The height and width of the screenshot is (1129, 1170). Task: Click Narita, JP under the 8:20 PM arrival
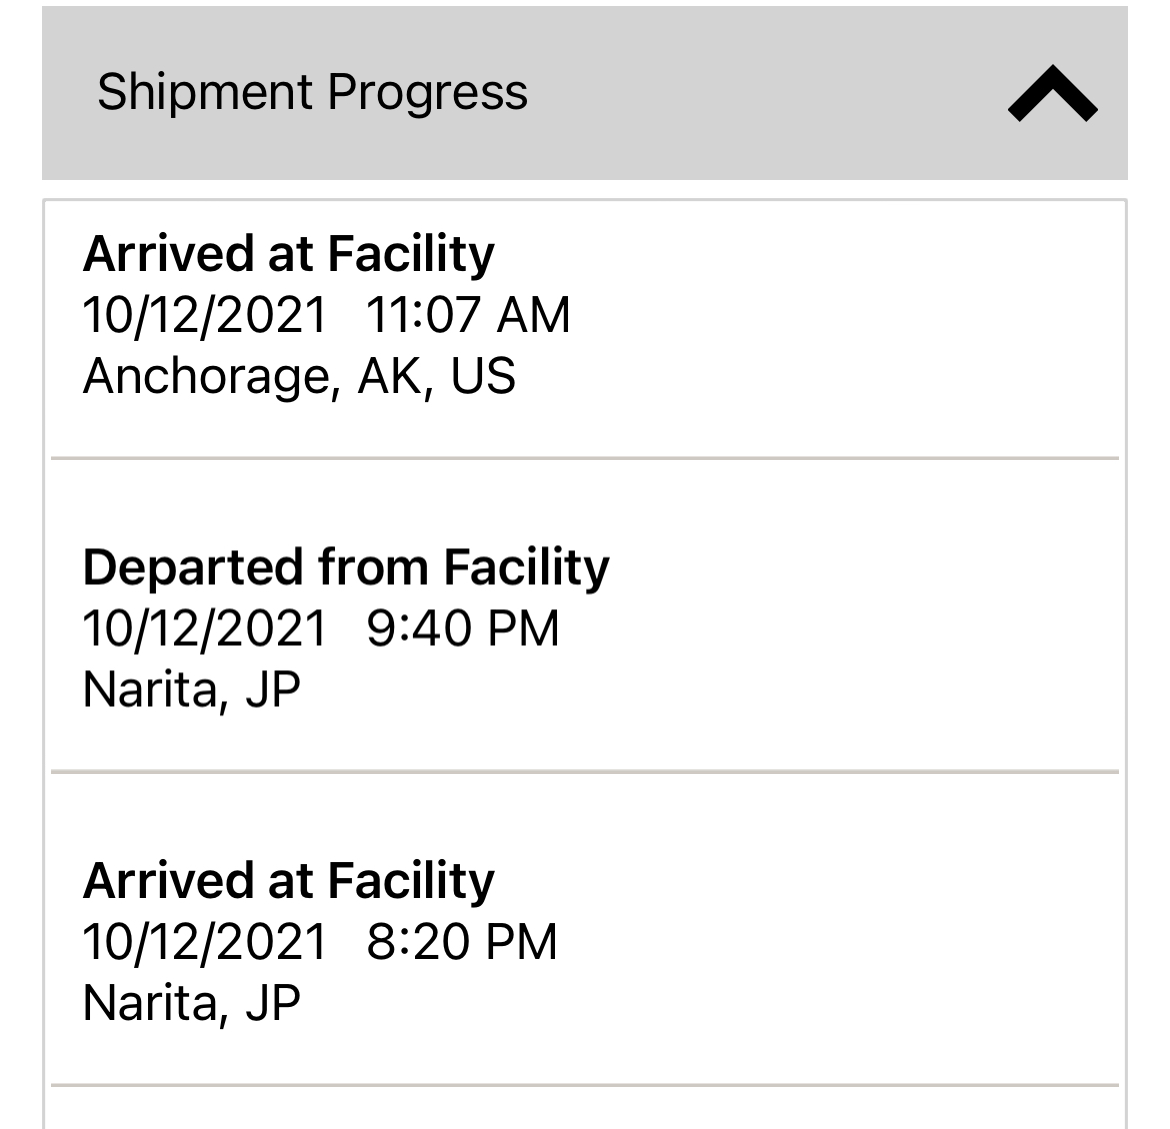(x=192, y=1003)
